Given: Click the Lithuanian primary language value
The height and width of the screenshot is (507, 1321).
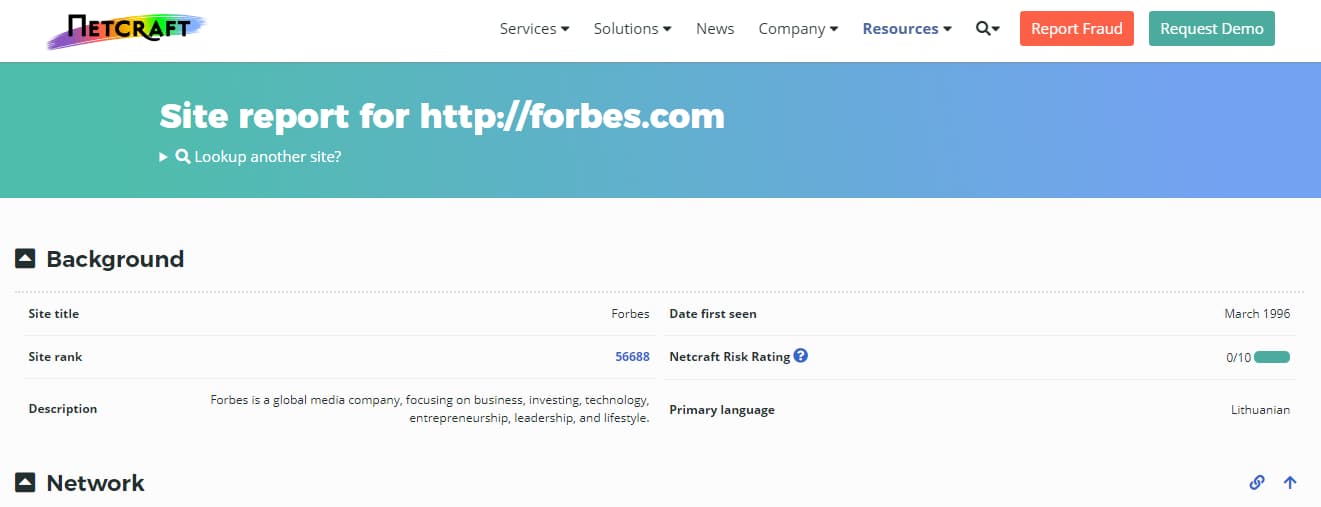Looking at the screenshot, I should click(1260, 409).
